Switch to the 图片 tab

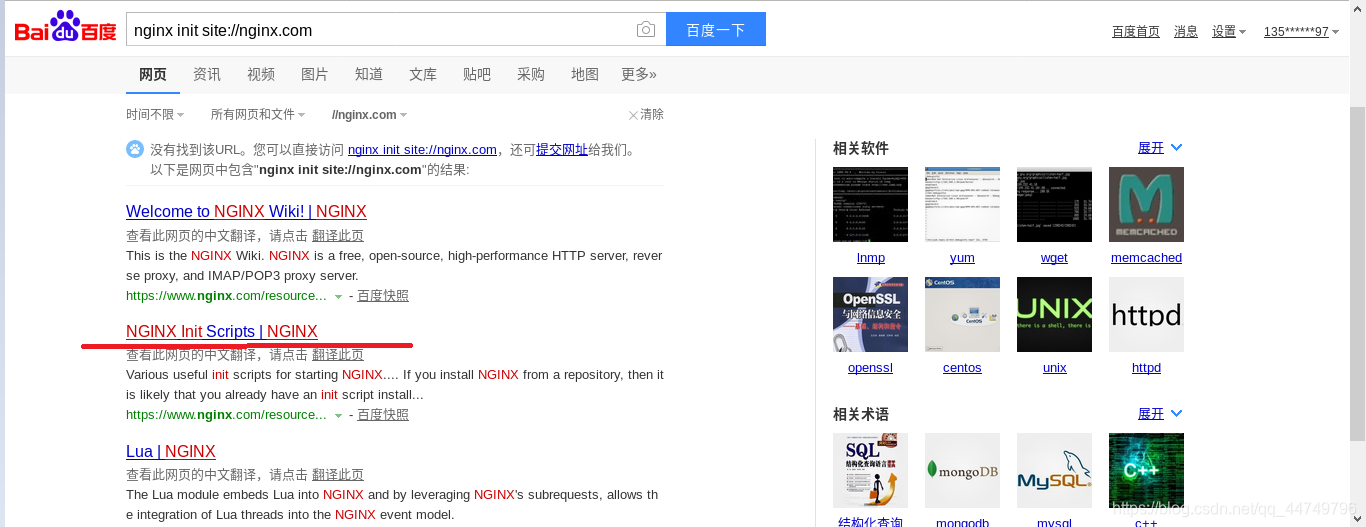coord(315,74)
